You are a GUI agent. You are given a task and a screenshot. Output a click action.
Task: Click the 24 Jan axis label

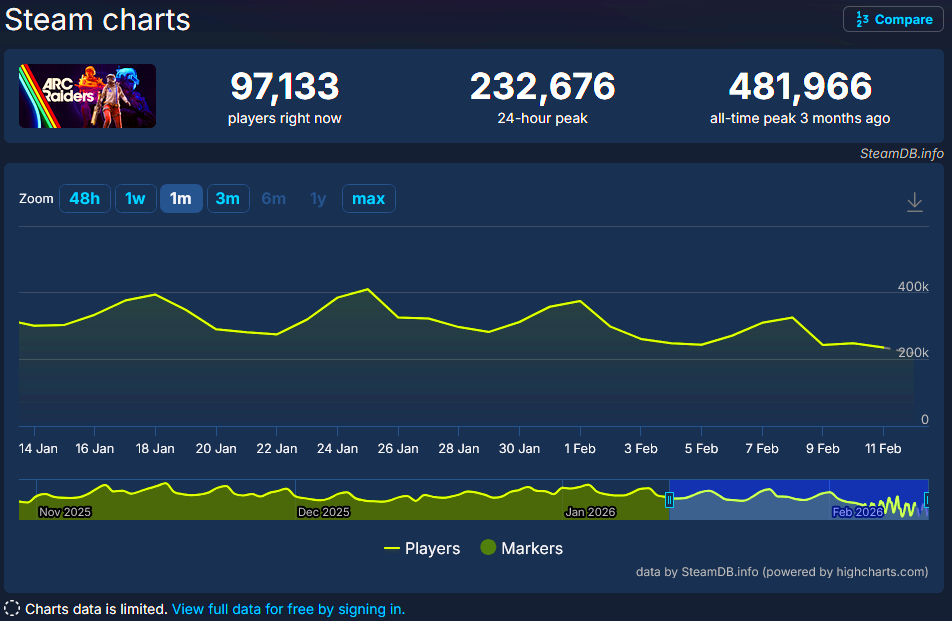coord(337,449)
